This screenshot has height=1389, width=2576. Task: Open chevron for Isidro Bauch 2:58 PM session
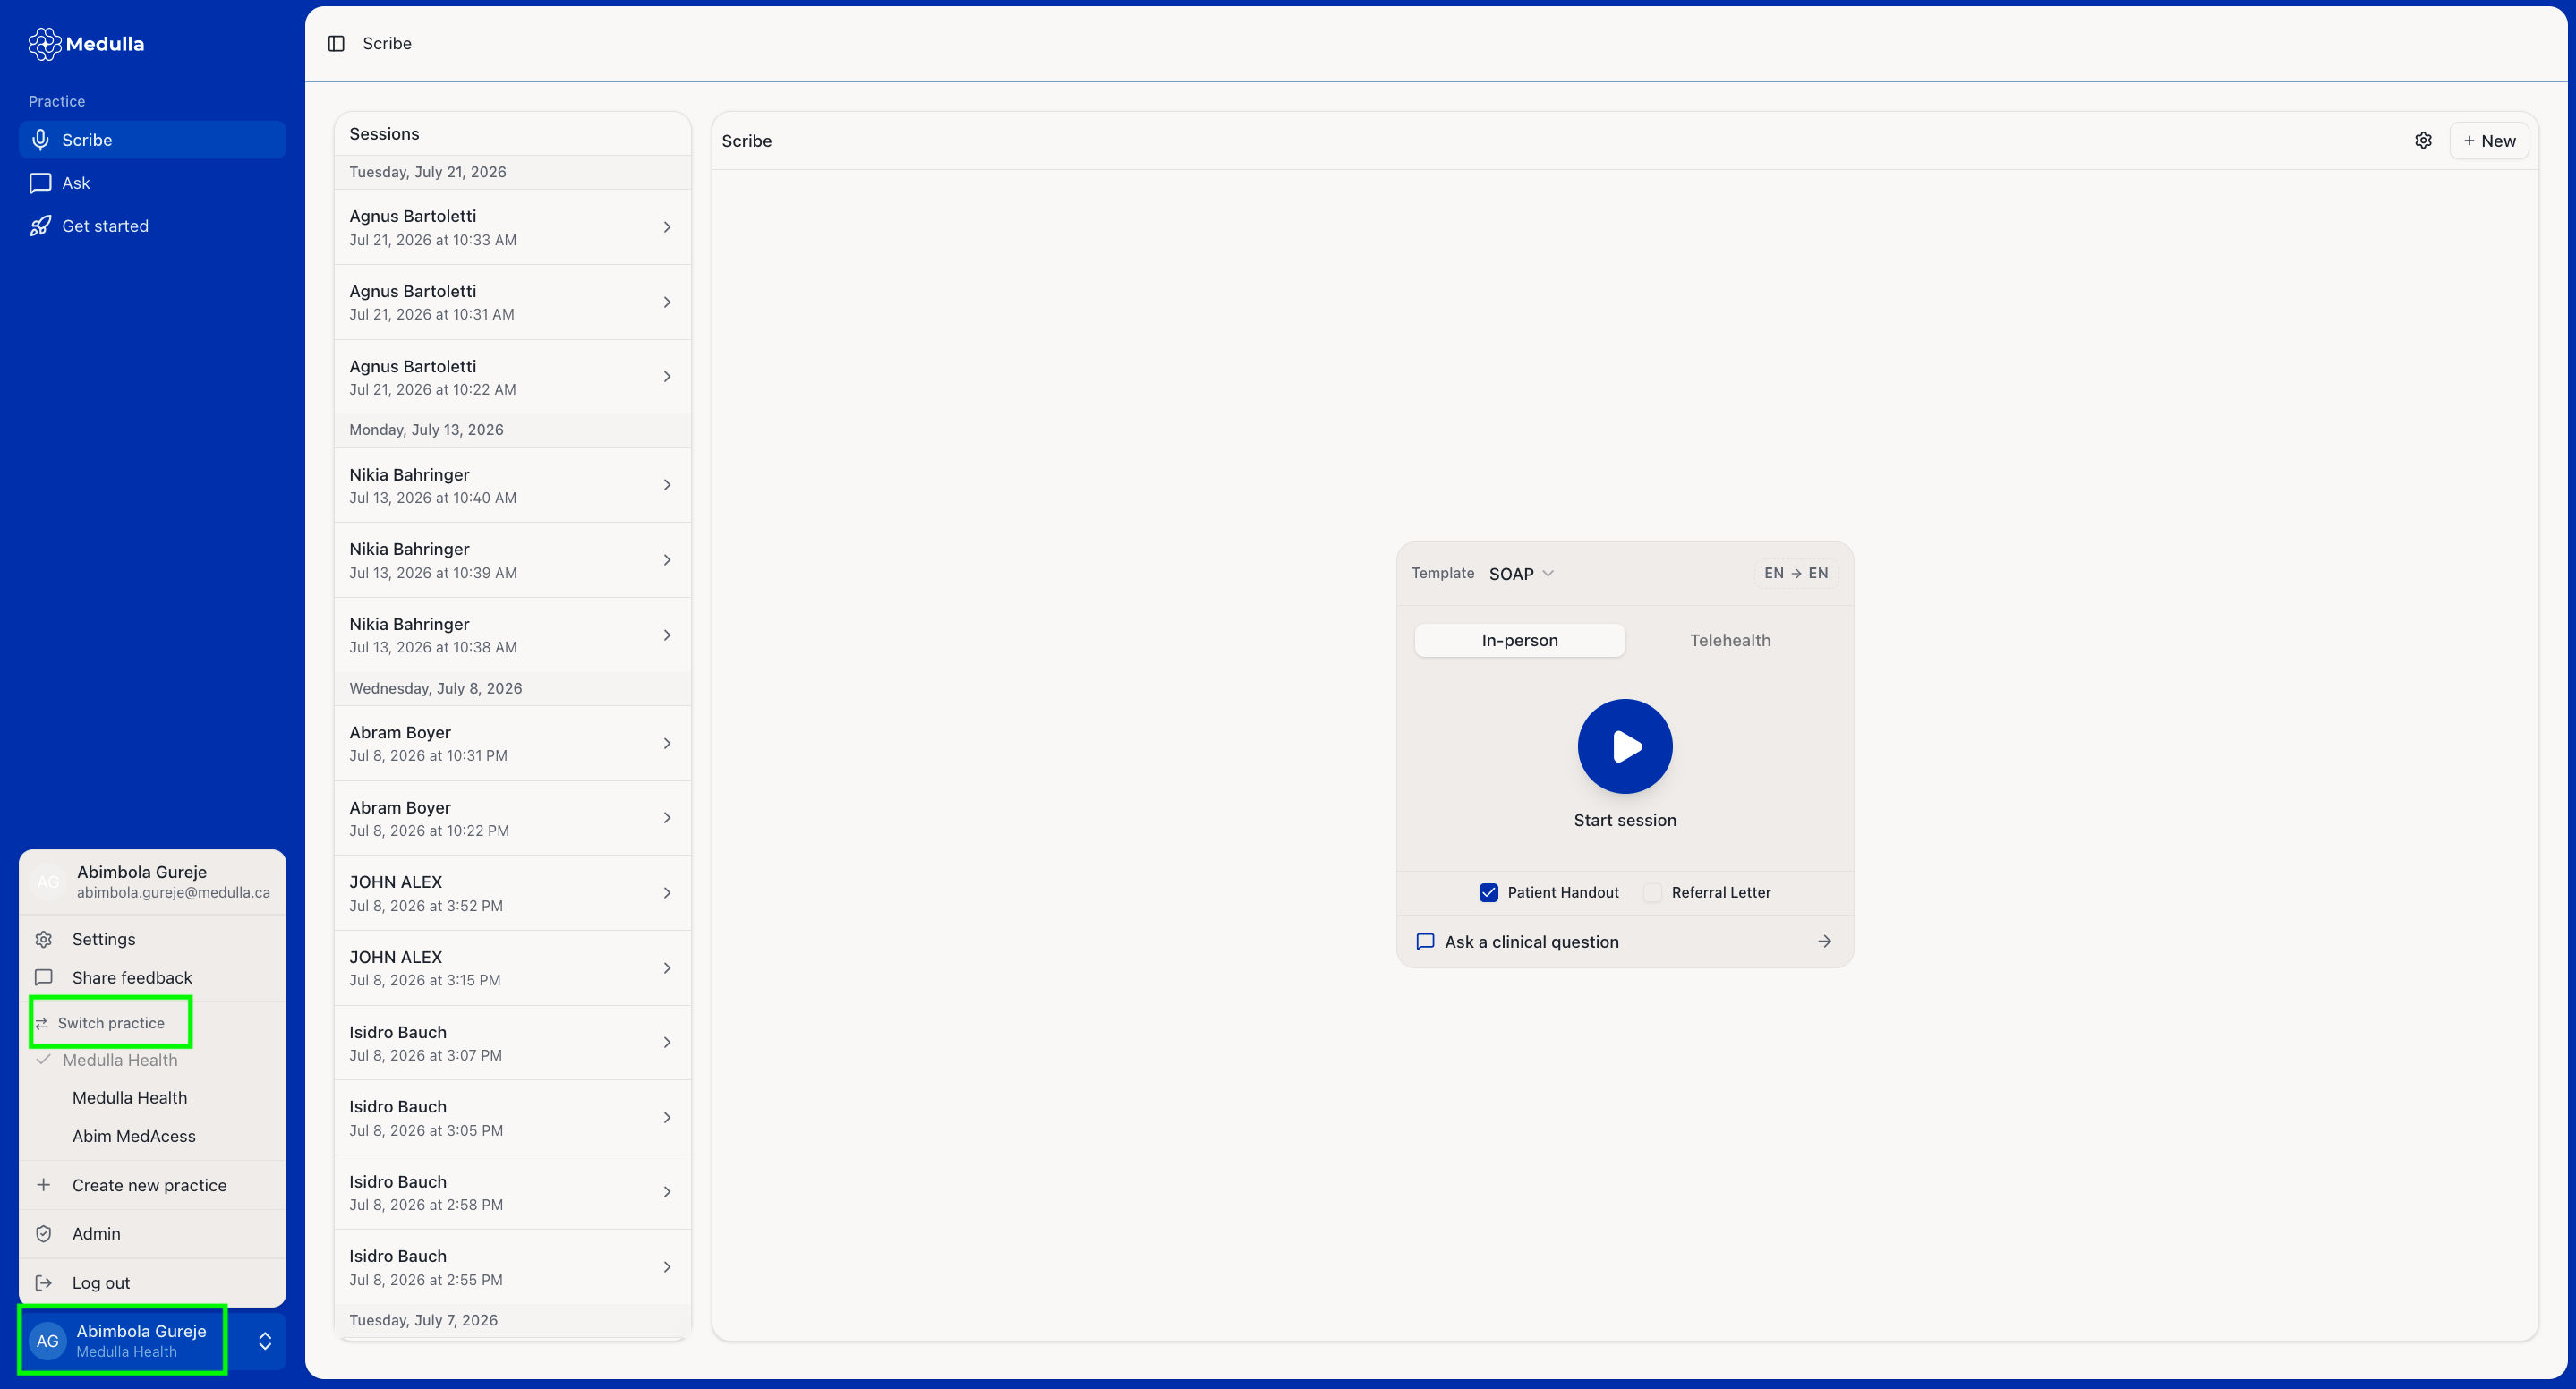coord(667,1192)
